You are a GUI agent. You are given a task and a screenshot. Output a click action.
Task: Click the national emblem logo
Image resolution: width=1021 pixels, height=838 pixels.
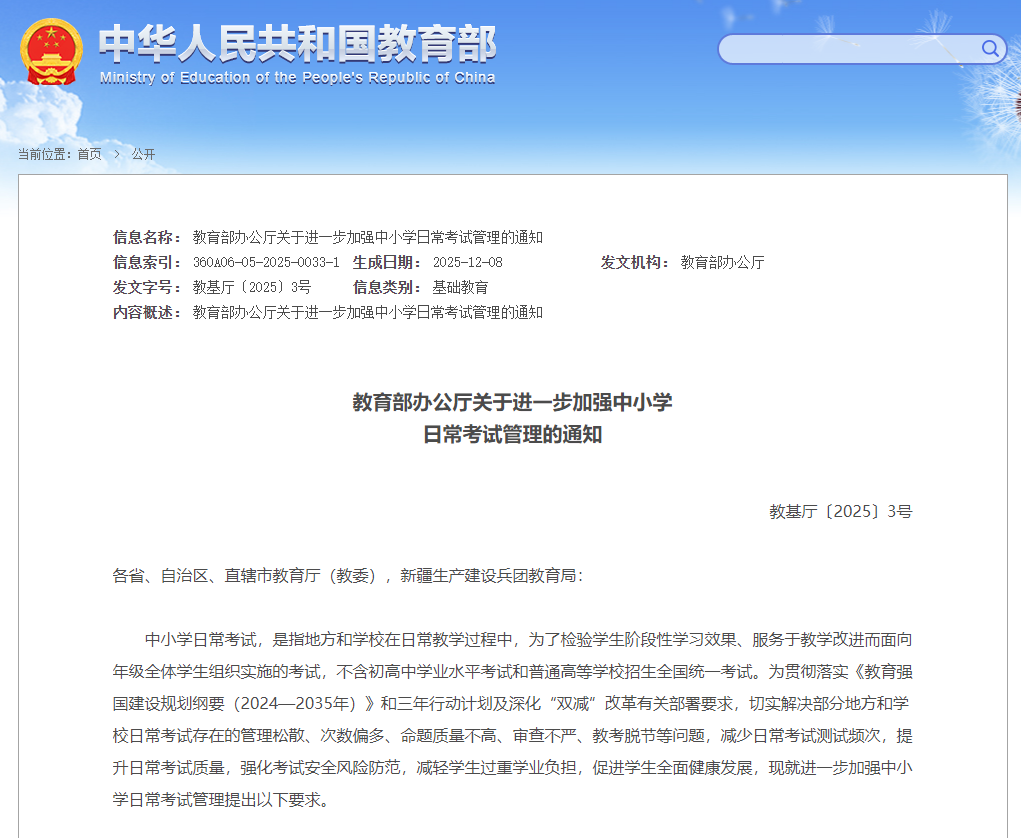tap(53, 52)
